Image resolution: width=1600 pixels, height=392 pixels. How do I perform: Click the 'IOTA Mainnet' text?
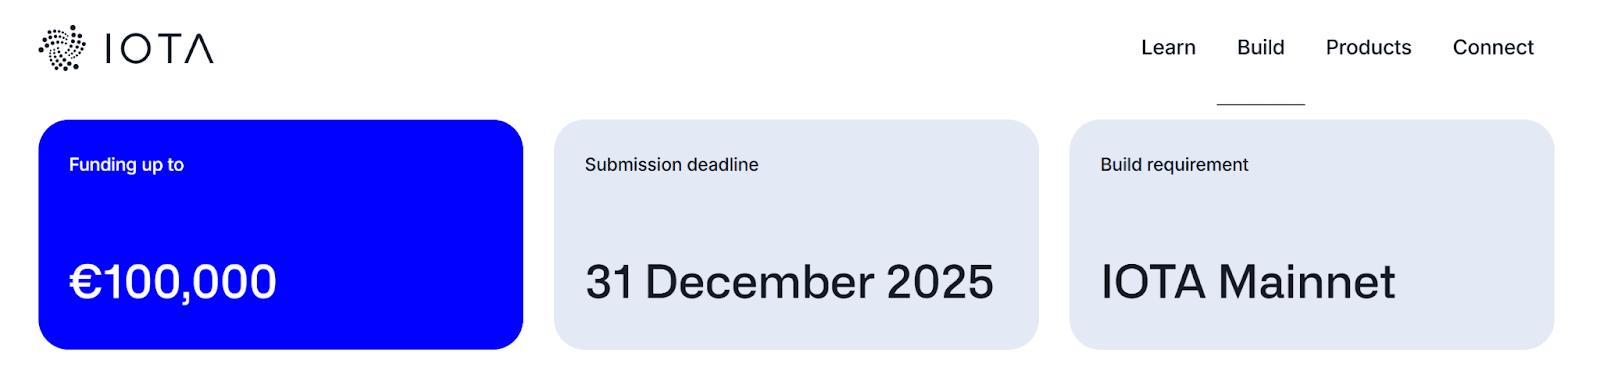[1248, 282]
